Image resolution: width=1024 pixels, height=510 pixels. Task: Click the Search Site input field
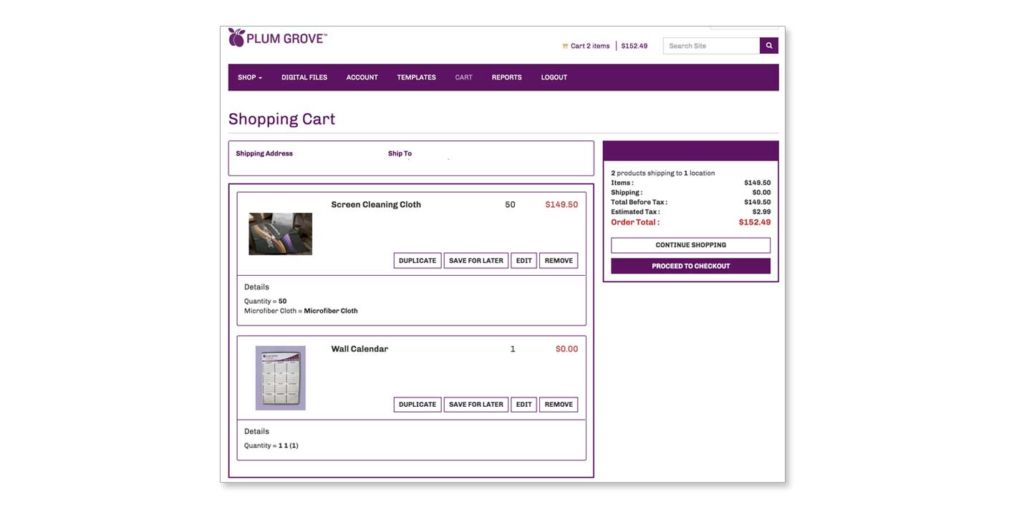click(711, 46)
